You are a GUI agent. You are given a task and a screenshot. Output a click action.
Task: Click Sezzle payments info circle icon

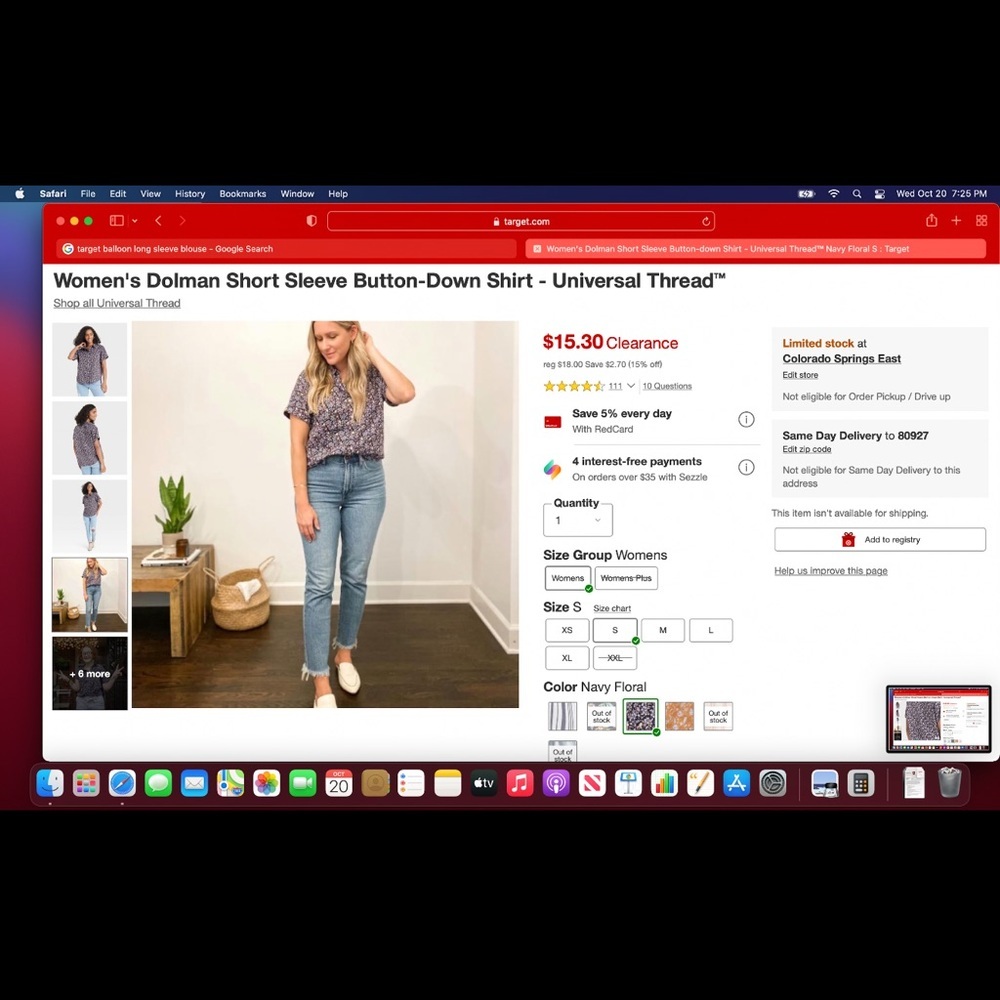(746, 467)
